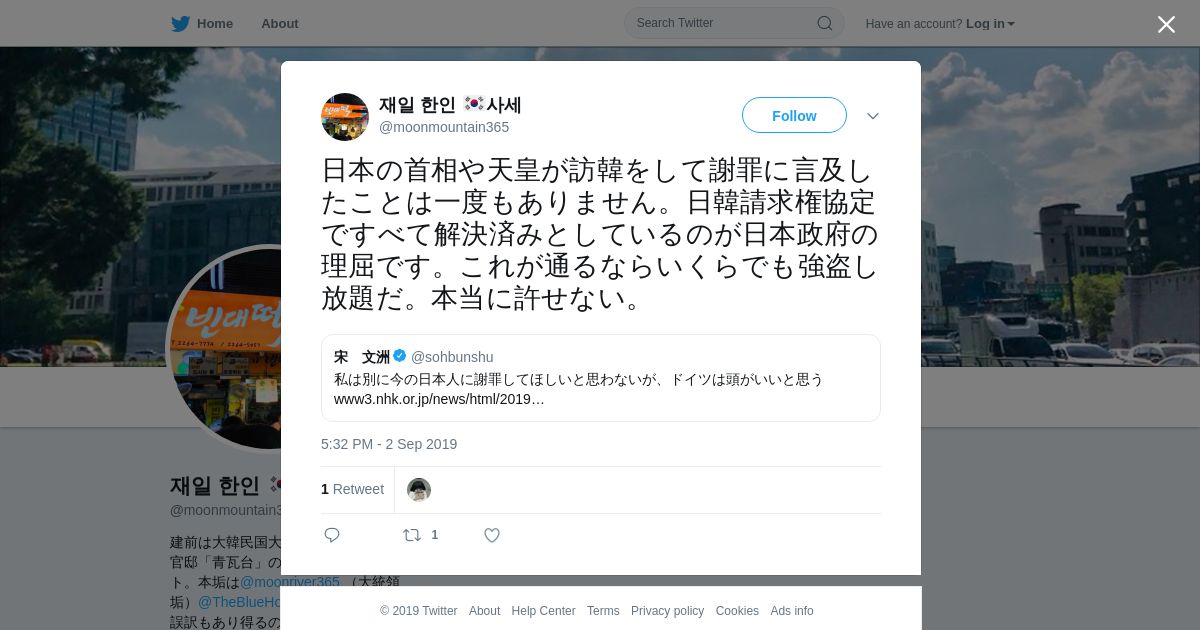Expand the tweet options chevron menu
Viewport: 1200px width, 630px height.
point(873,116)
